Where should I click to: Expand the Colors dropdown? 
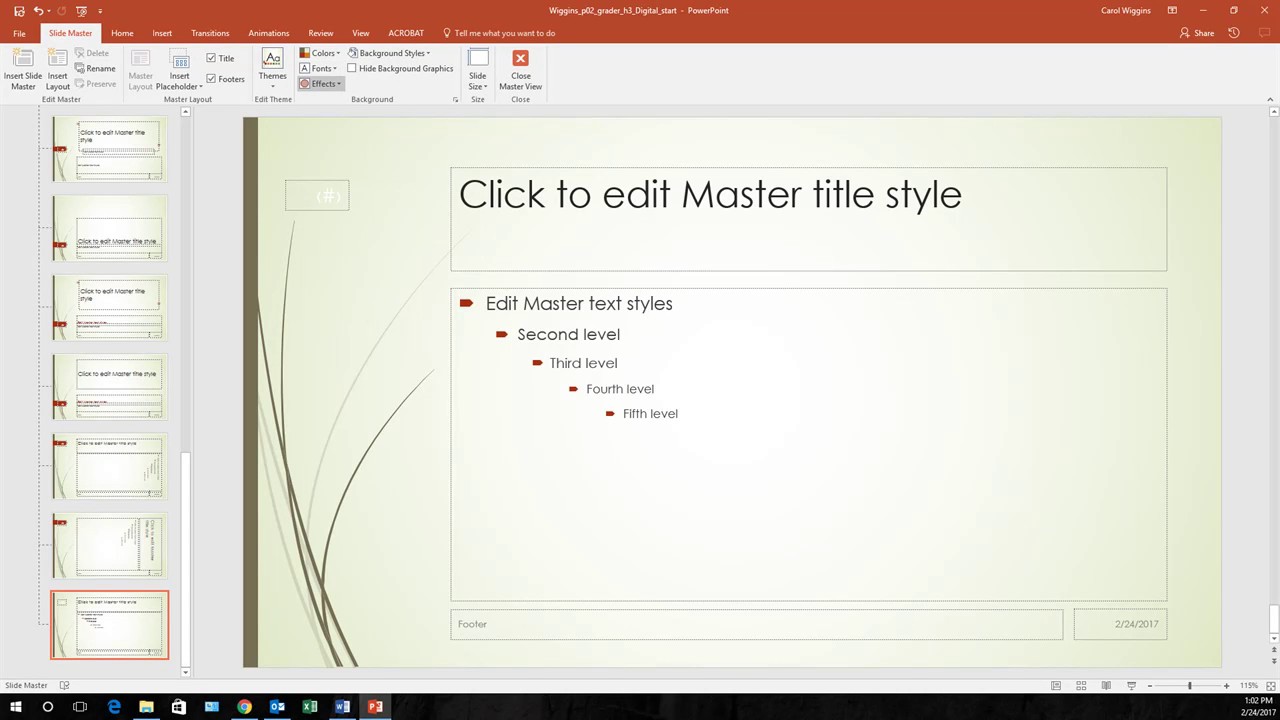click(x=320, y=53)
